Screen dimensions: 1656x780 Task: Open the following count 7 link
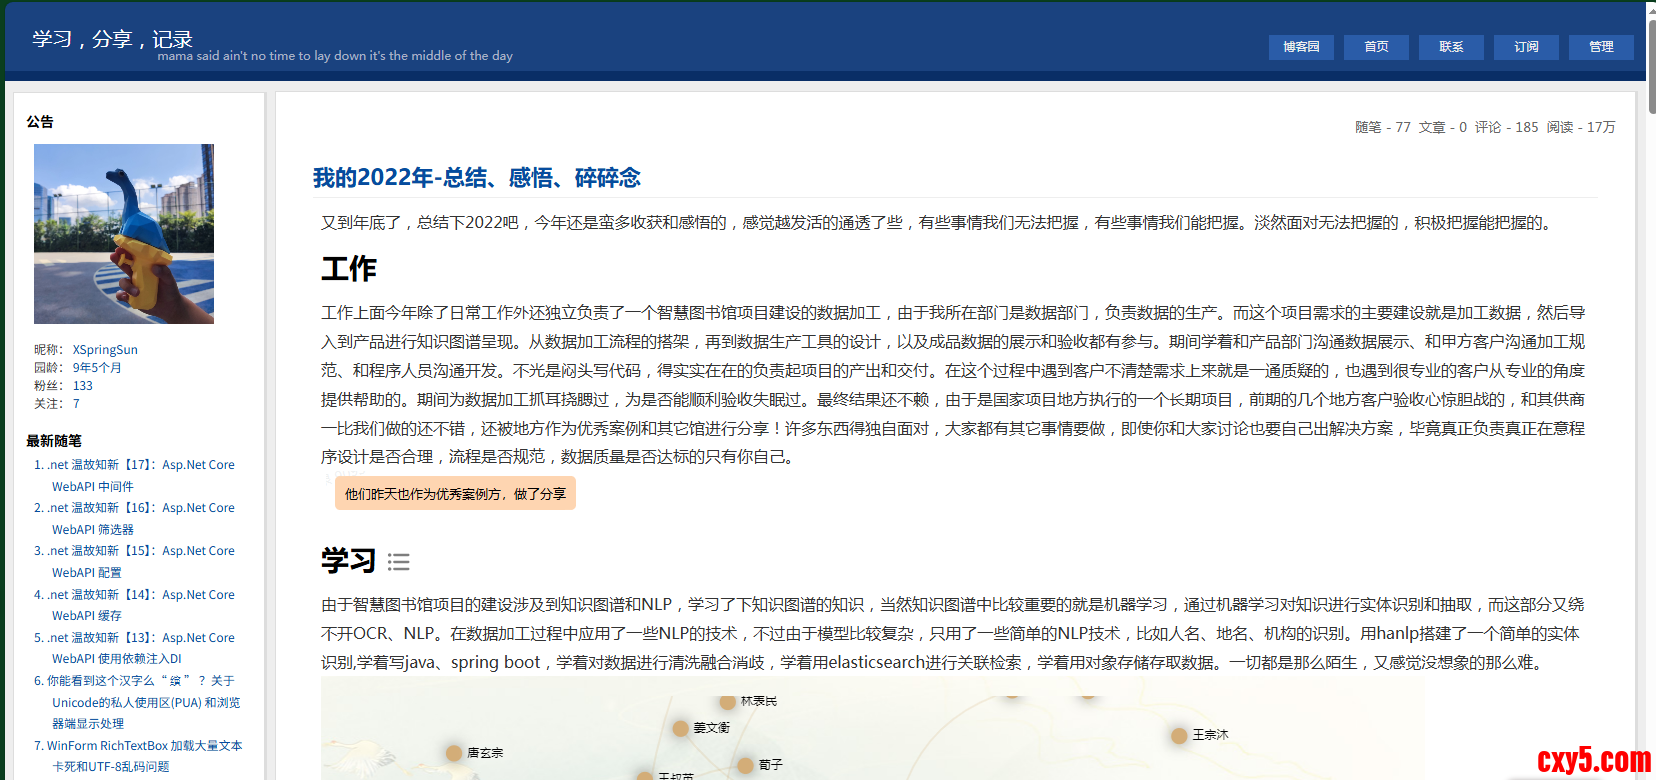point(76,404)
